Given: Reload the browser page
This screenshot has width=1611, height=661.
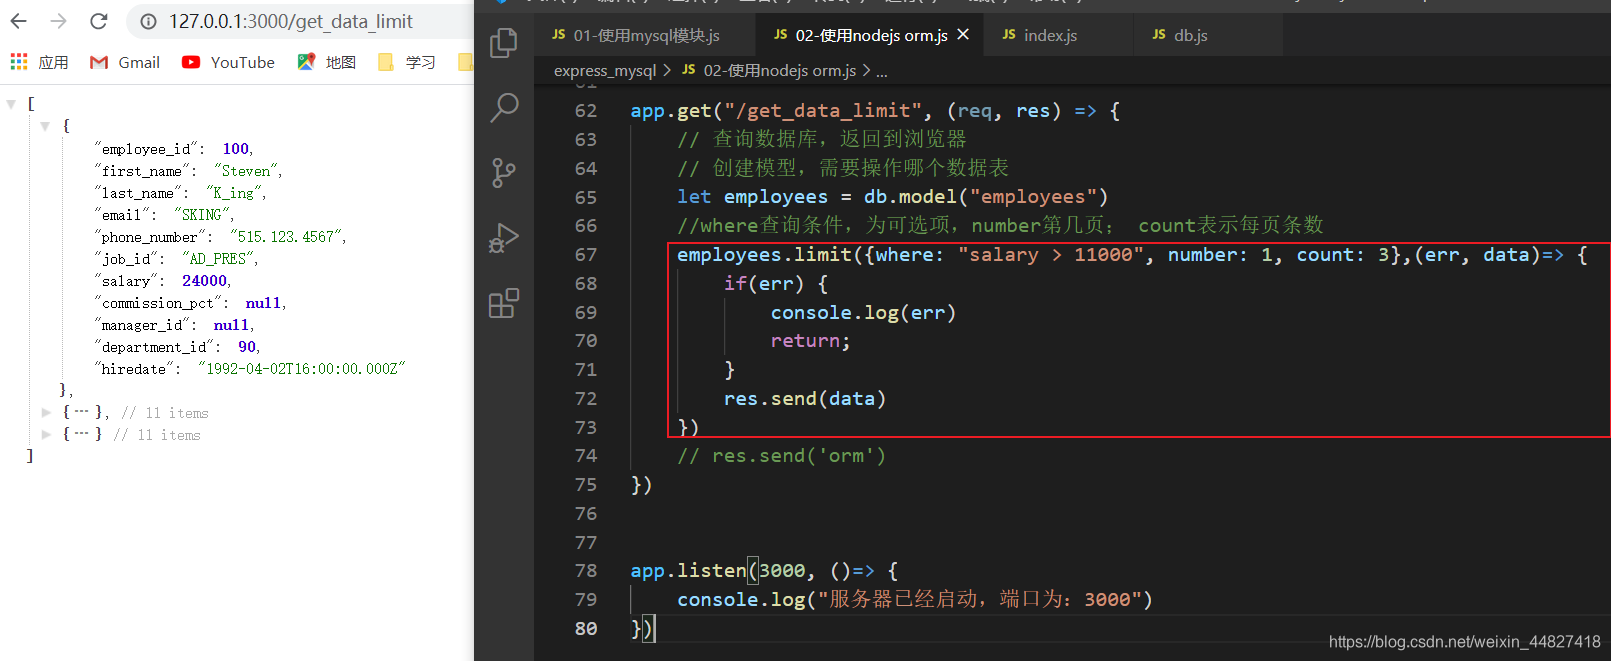Looking at the screenshot, I should point(98,21).
